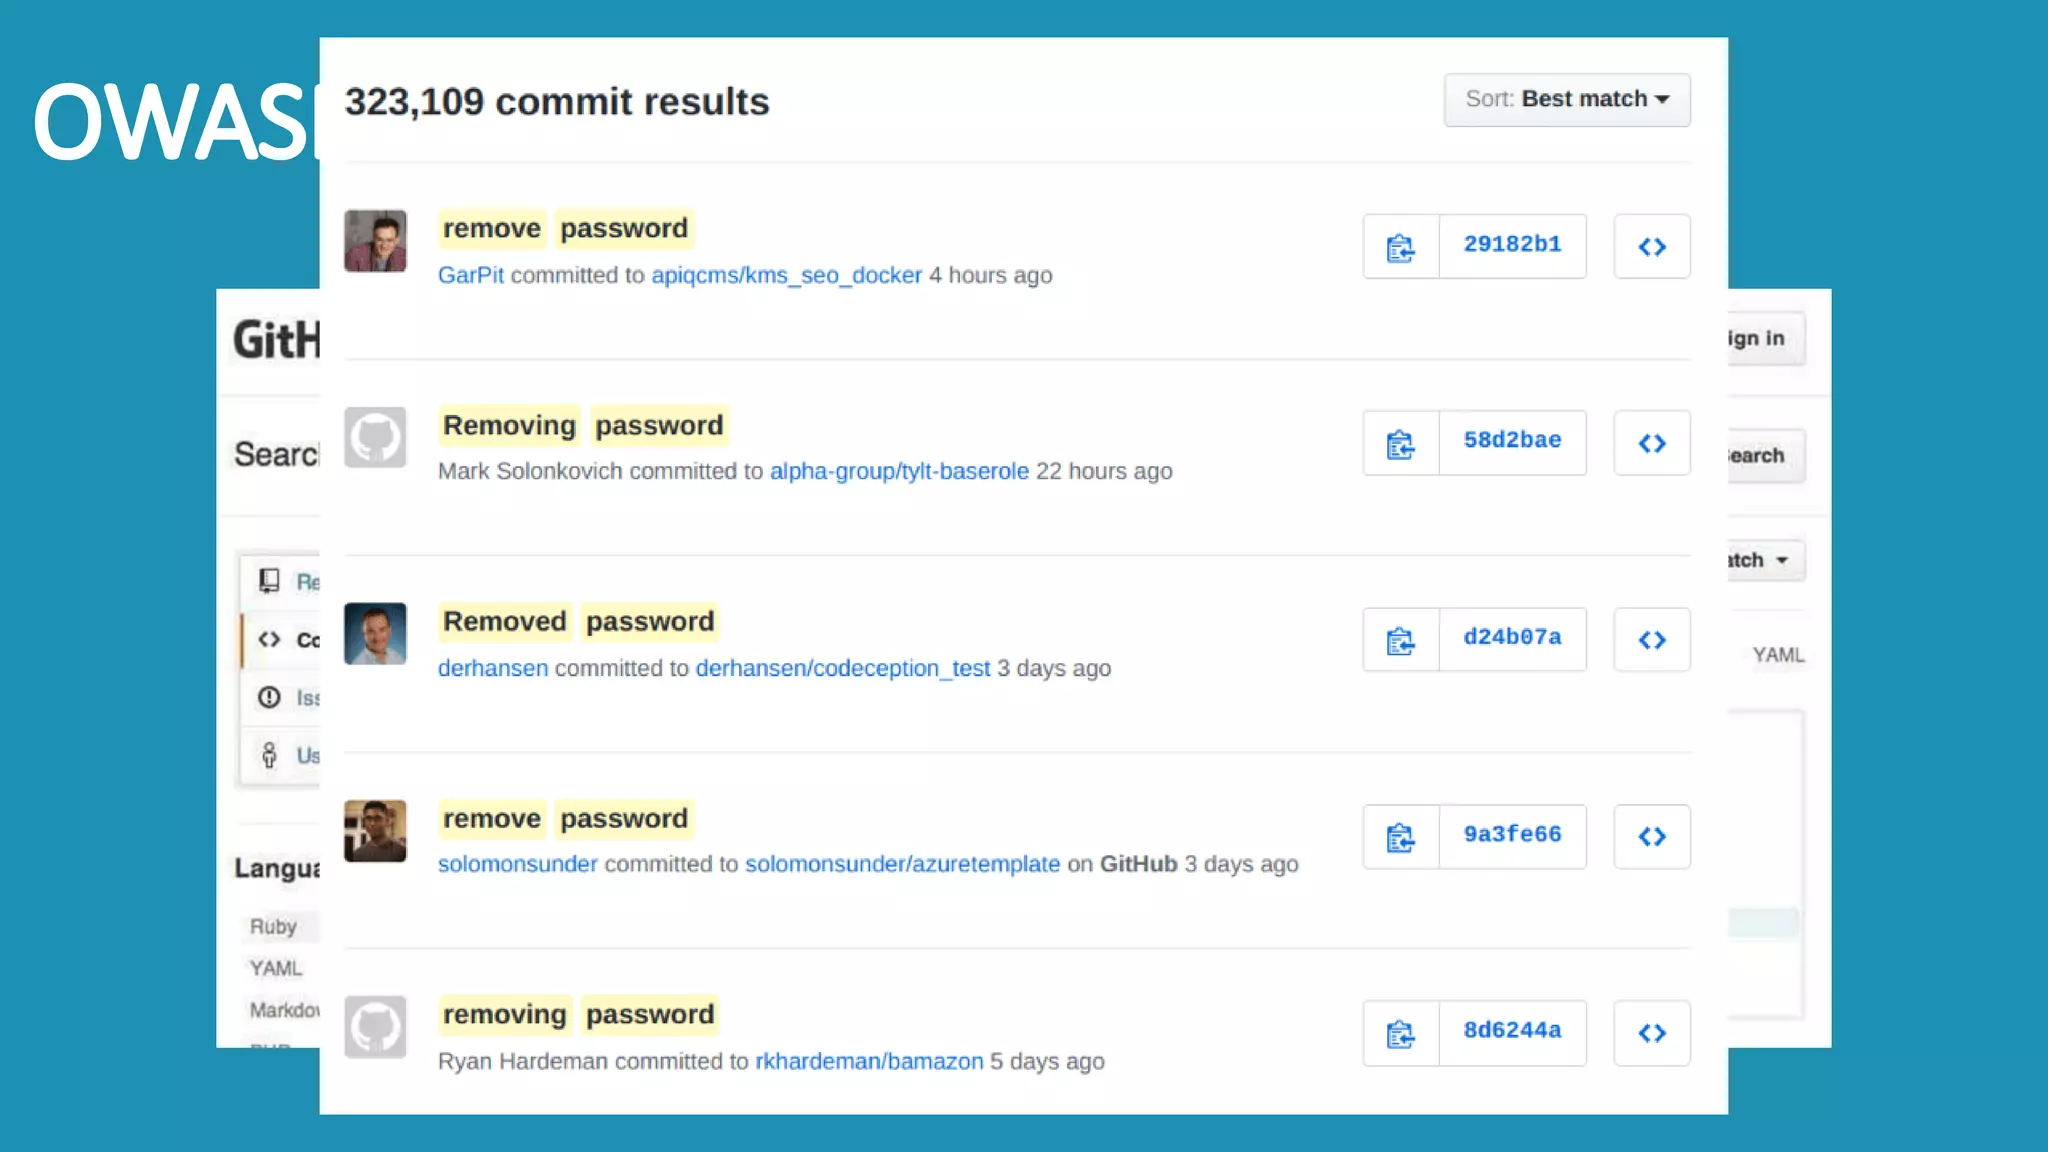Click derhansen's avatar thumbnail
This screenshot has width=2048, height=1152.
[x=375, y=634]
